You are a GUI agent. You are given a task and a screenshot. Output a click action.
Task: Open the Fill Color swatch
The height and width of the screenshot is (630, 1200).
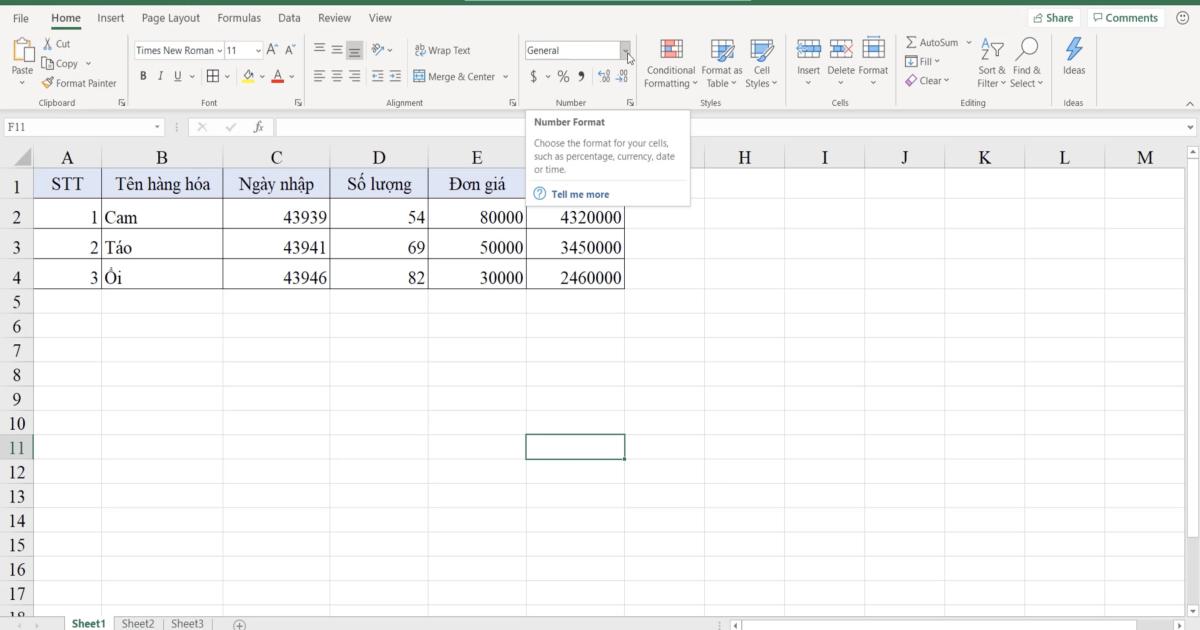(x=249, y=75)
